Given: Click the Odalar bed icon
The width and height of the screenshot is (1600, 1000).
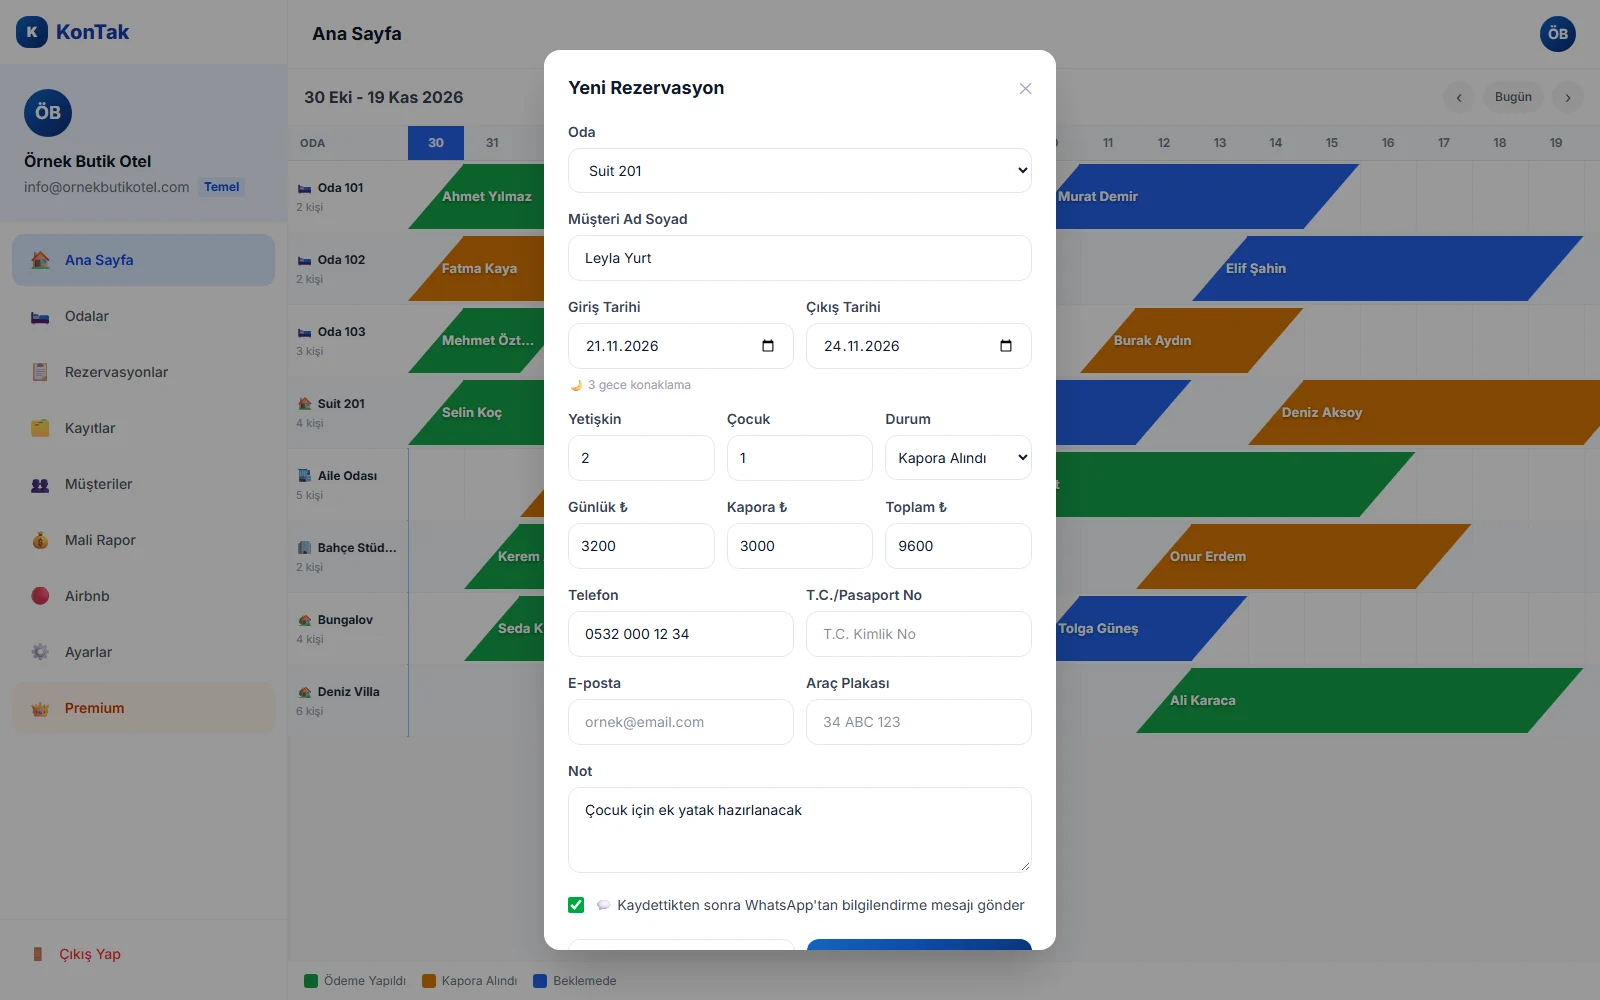Looking at the screenshot, I should pos(40,316).
